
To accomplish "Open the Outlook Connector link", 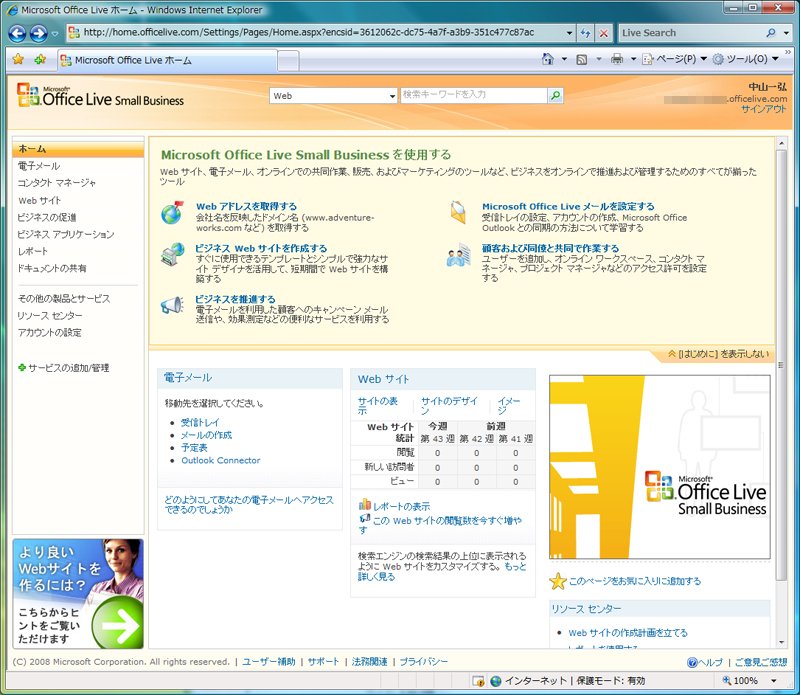I will click(220, 460).
